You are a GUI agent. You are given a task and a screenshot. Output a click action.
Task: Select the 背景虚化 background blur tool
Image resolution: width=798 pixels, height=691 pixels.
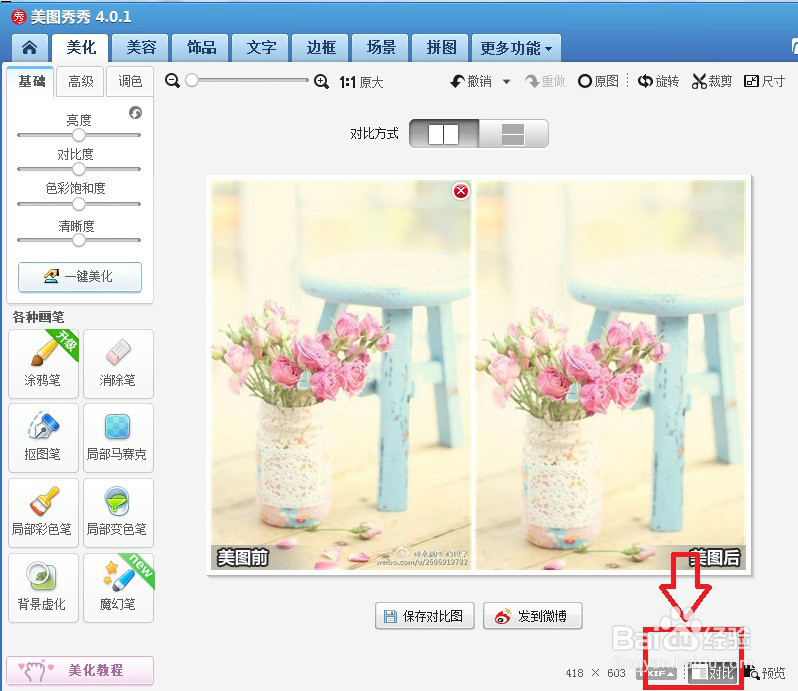[43, 588]
